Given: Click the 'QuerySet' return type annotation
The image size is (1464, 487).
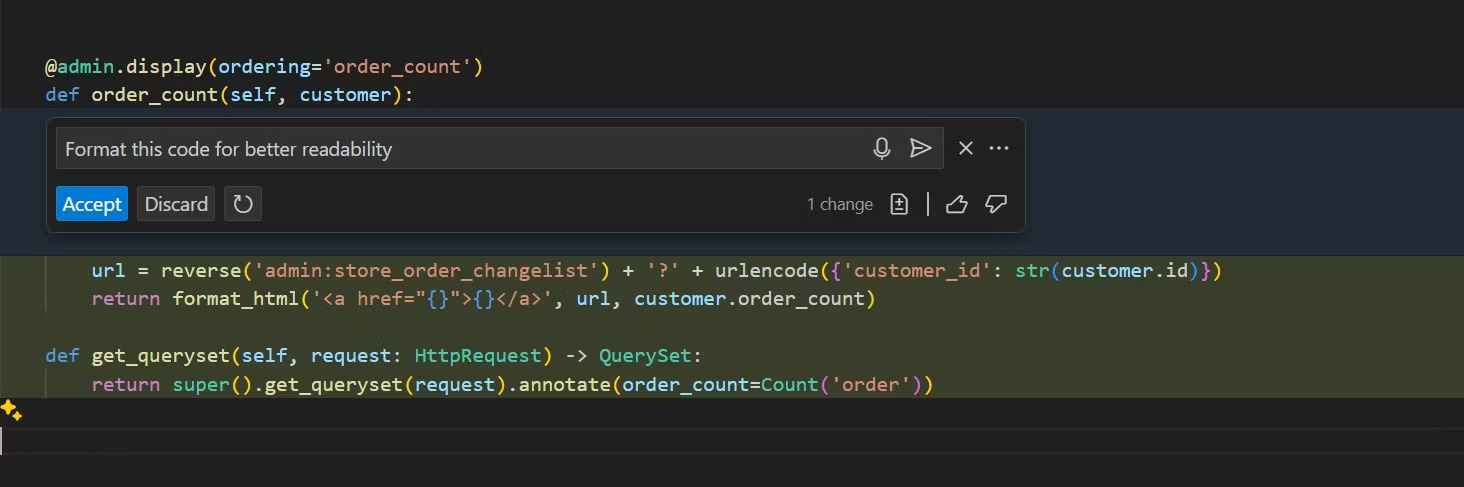Looking at the screenshot, I should pos(645,356).
